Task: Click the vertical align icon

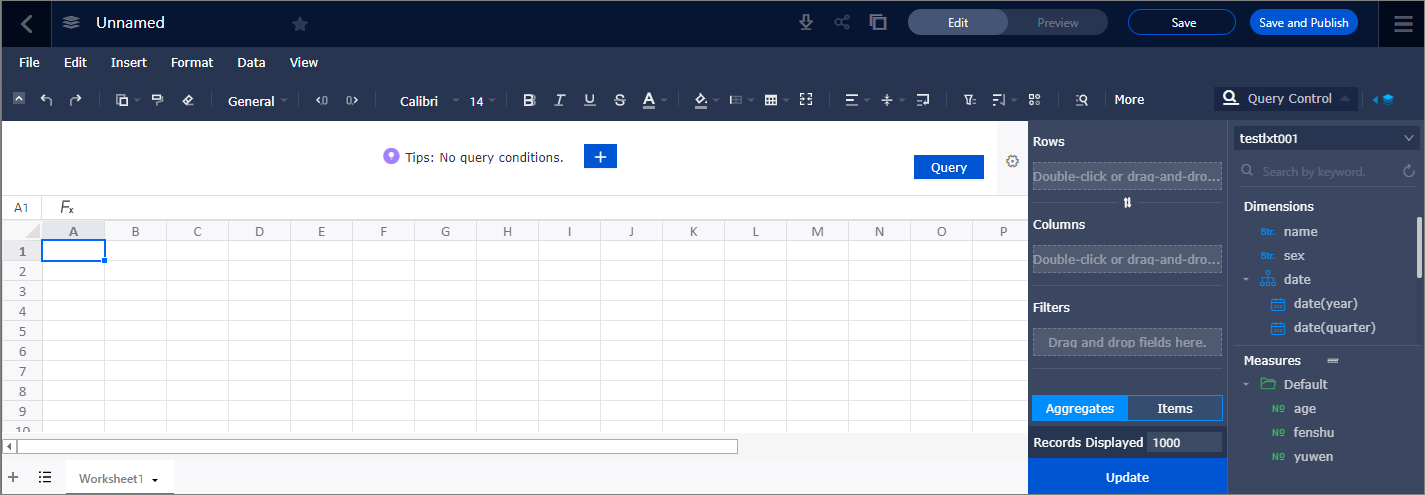Action: coord(887,100)
